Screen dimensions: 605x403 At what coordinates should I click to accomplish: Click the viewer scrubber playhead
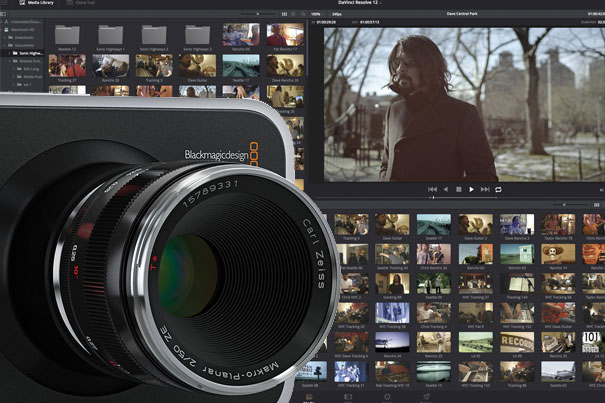click(x=434, y=198)
